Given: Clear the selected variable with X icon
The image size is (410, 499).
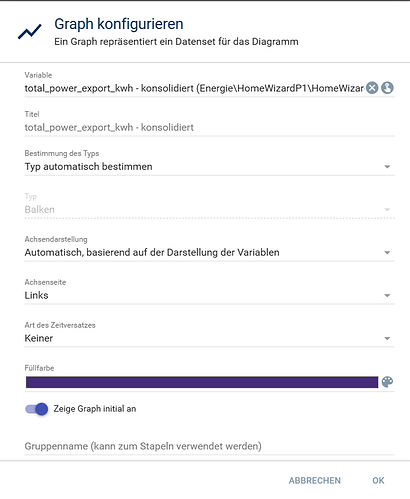Looking at the screenshot, I should 372,88.
